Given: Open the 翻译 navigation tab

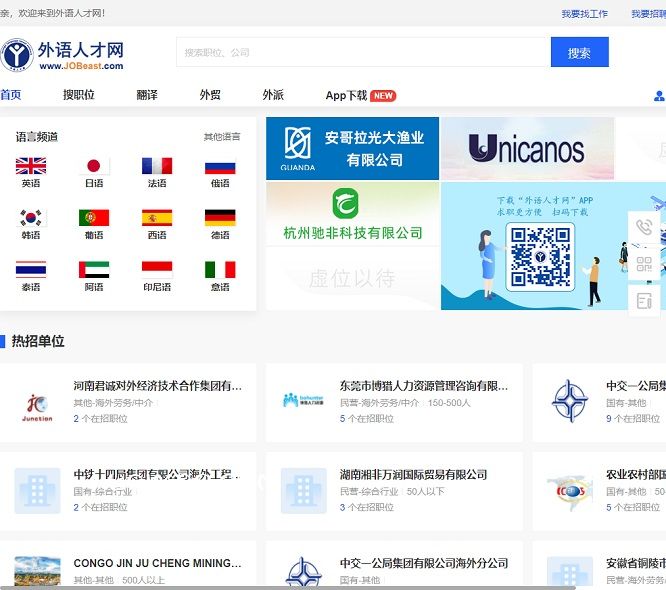Looking at the screenshot, I should [147, 95].
